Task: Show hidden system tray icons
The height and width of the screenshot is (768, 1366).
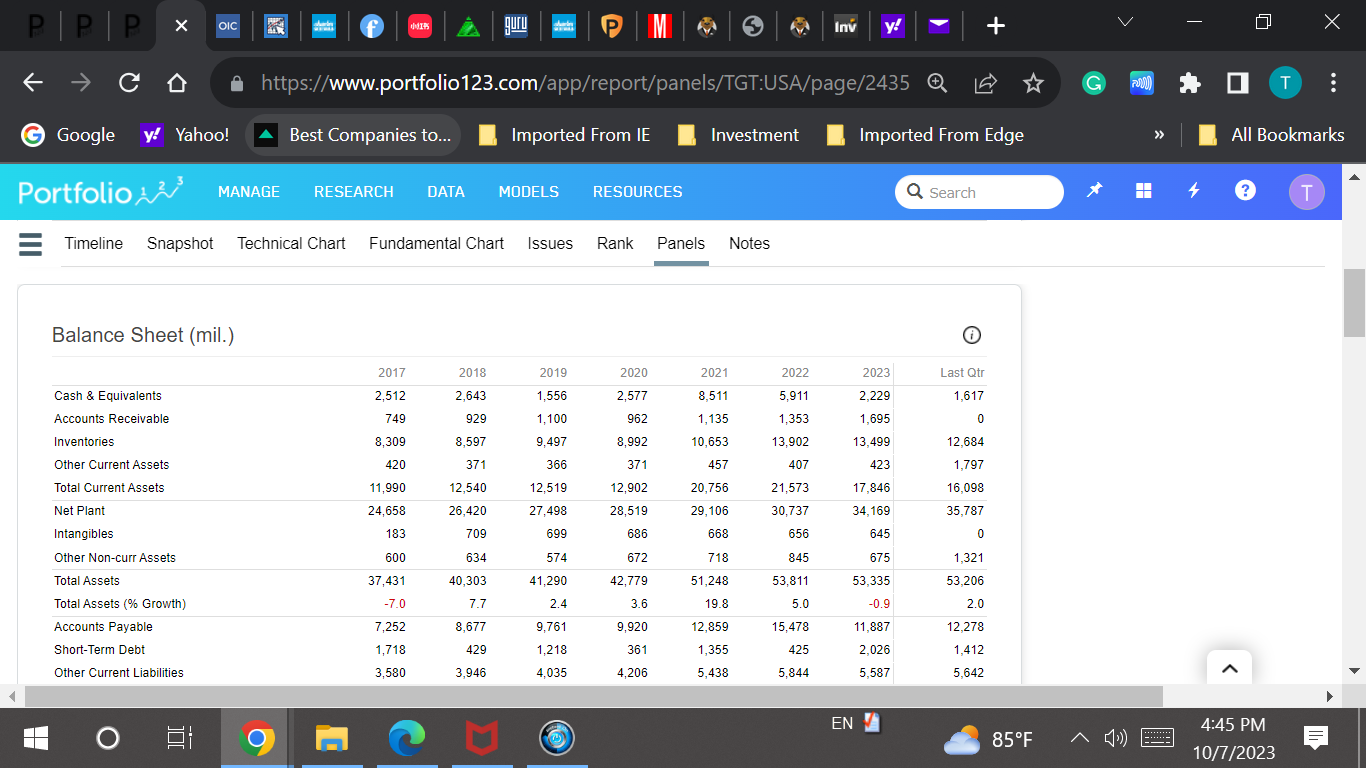Action: (x=1079, y=739)
